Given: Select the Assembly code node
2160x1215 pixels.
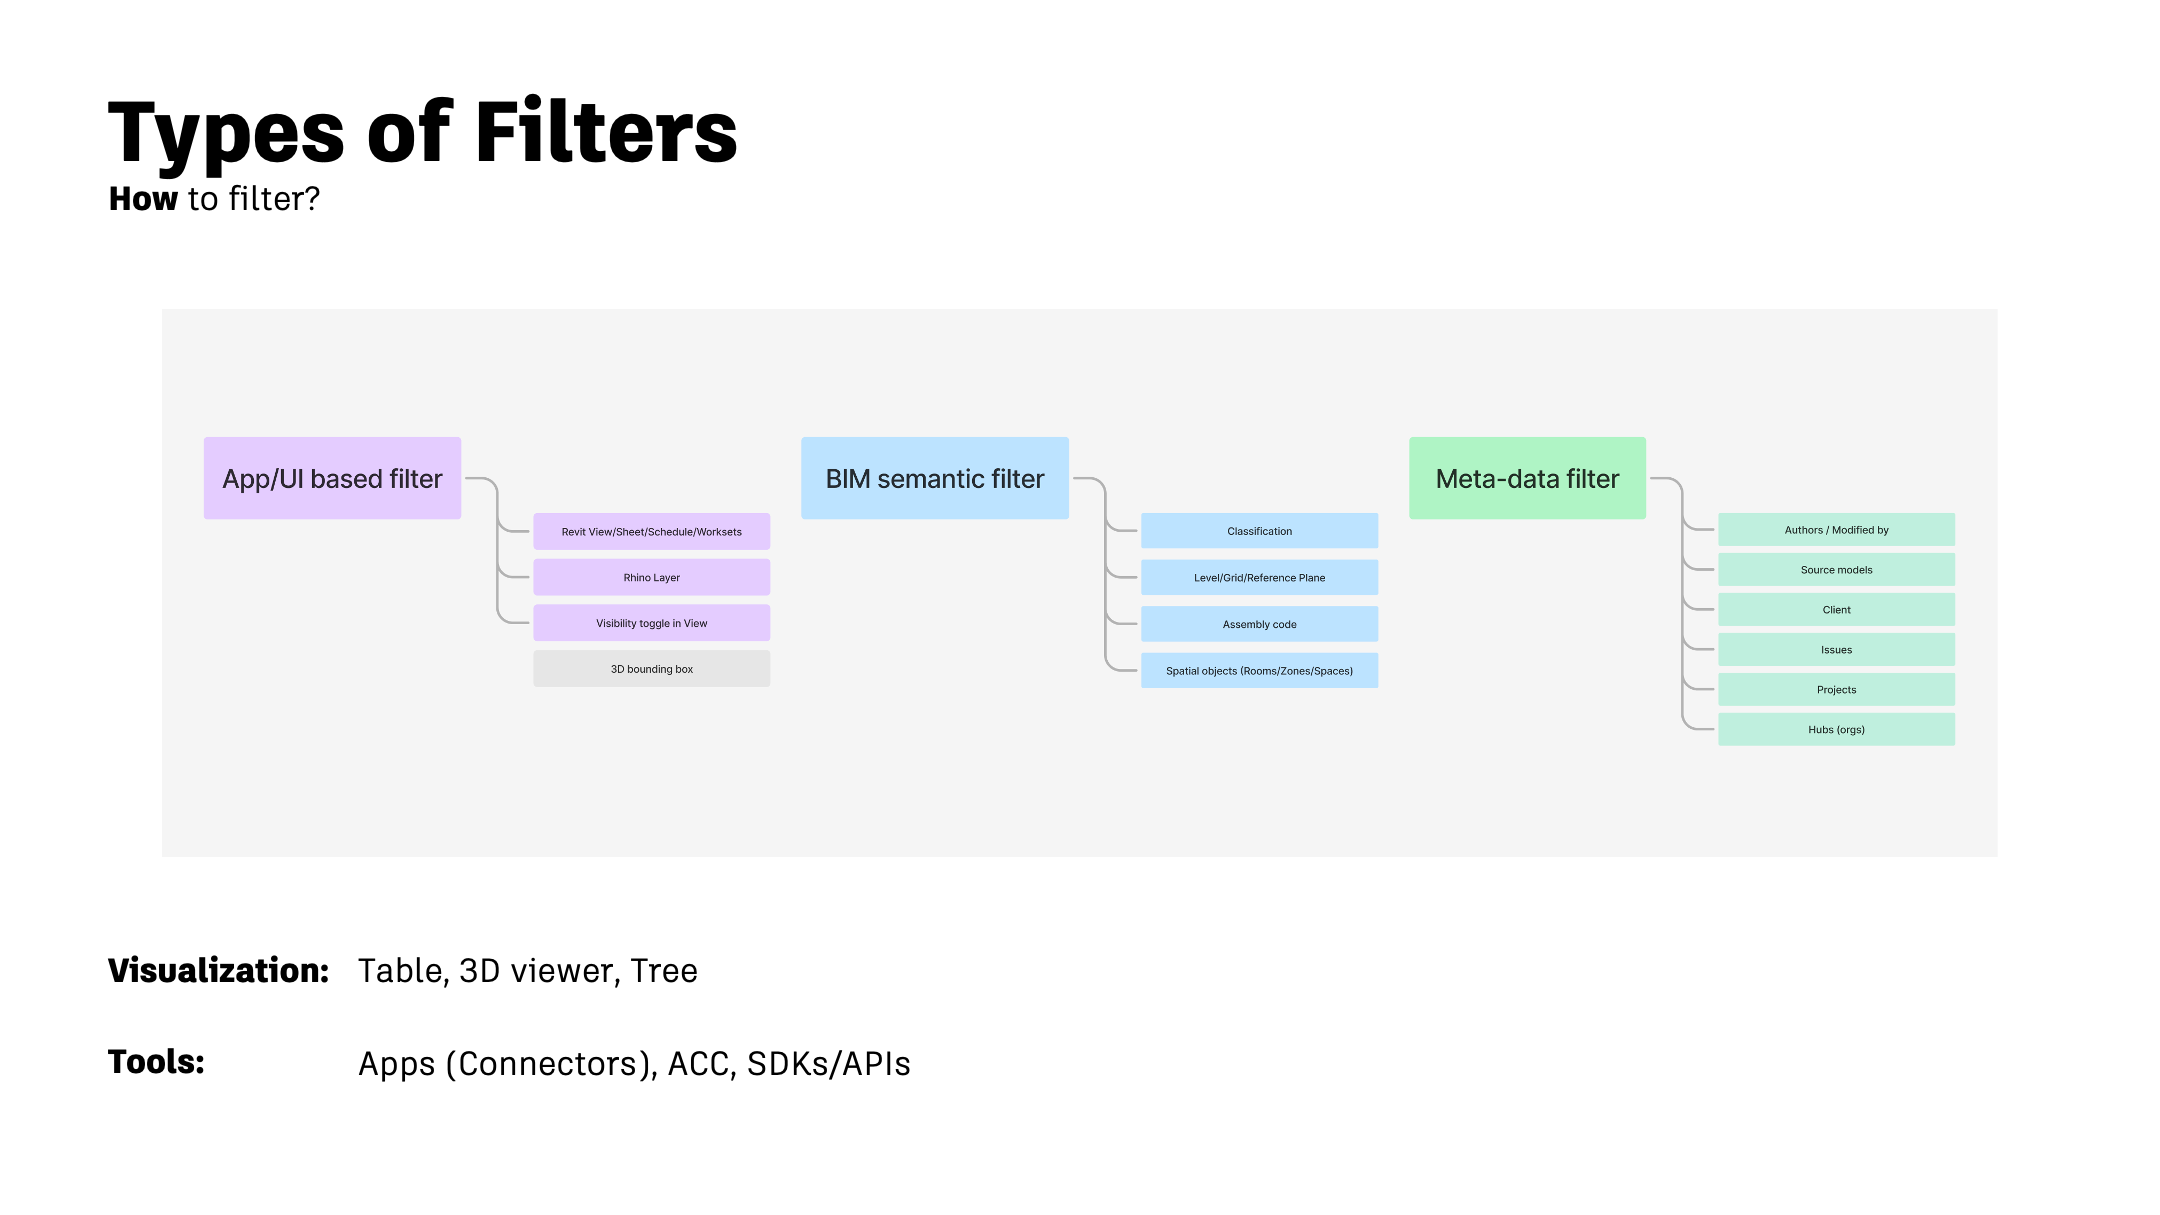Looking at the screenshot, I should click(x=1259, y=624).
